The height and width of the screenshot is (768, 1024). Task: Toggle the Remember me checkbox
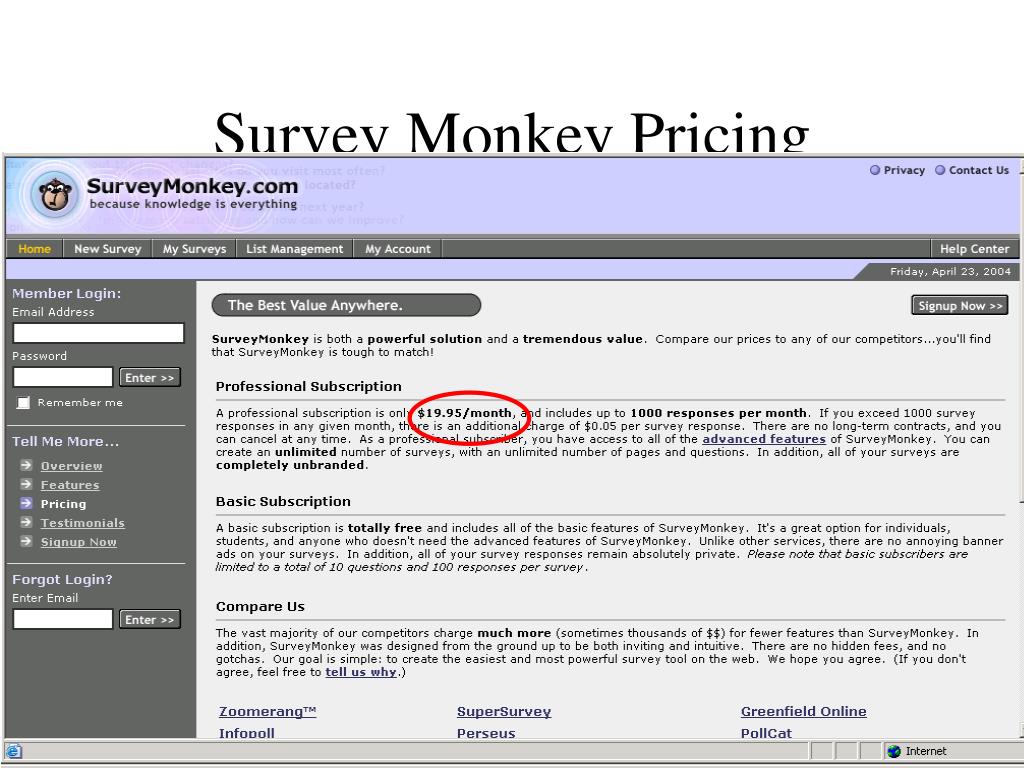click(x=24, y=402)
